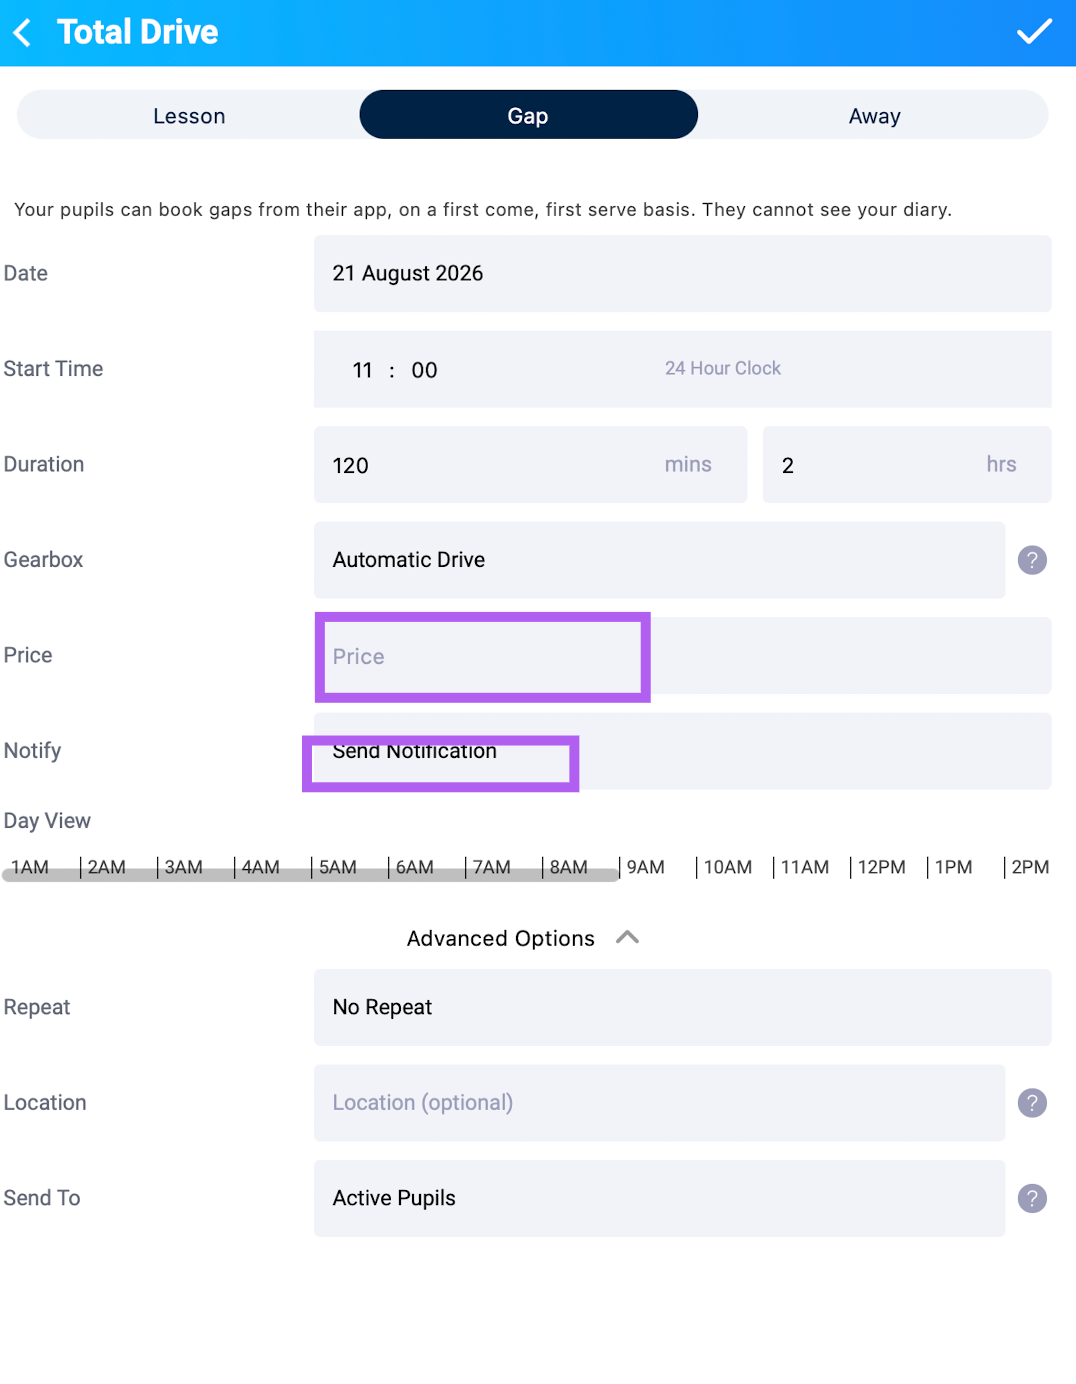The width and height of the screenshot is (1076, 1384).
Task: Switch to the Lesson tab
Action: [189, 116]
